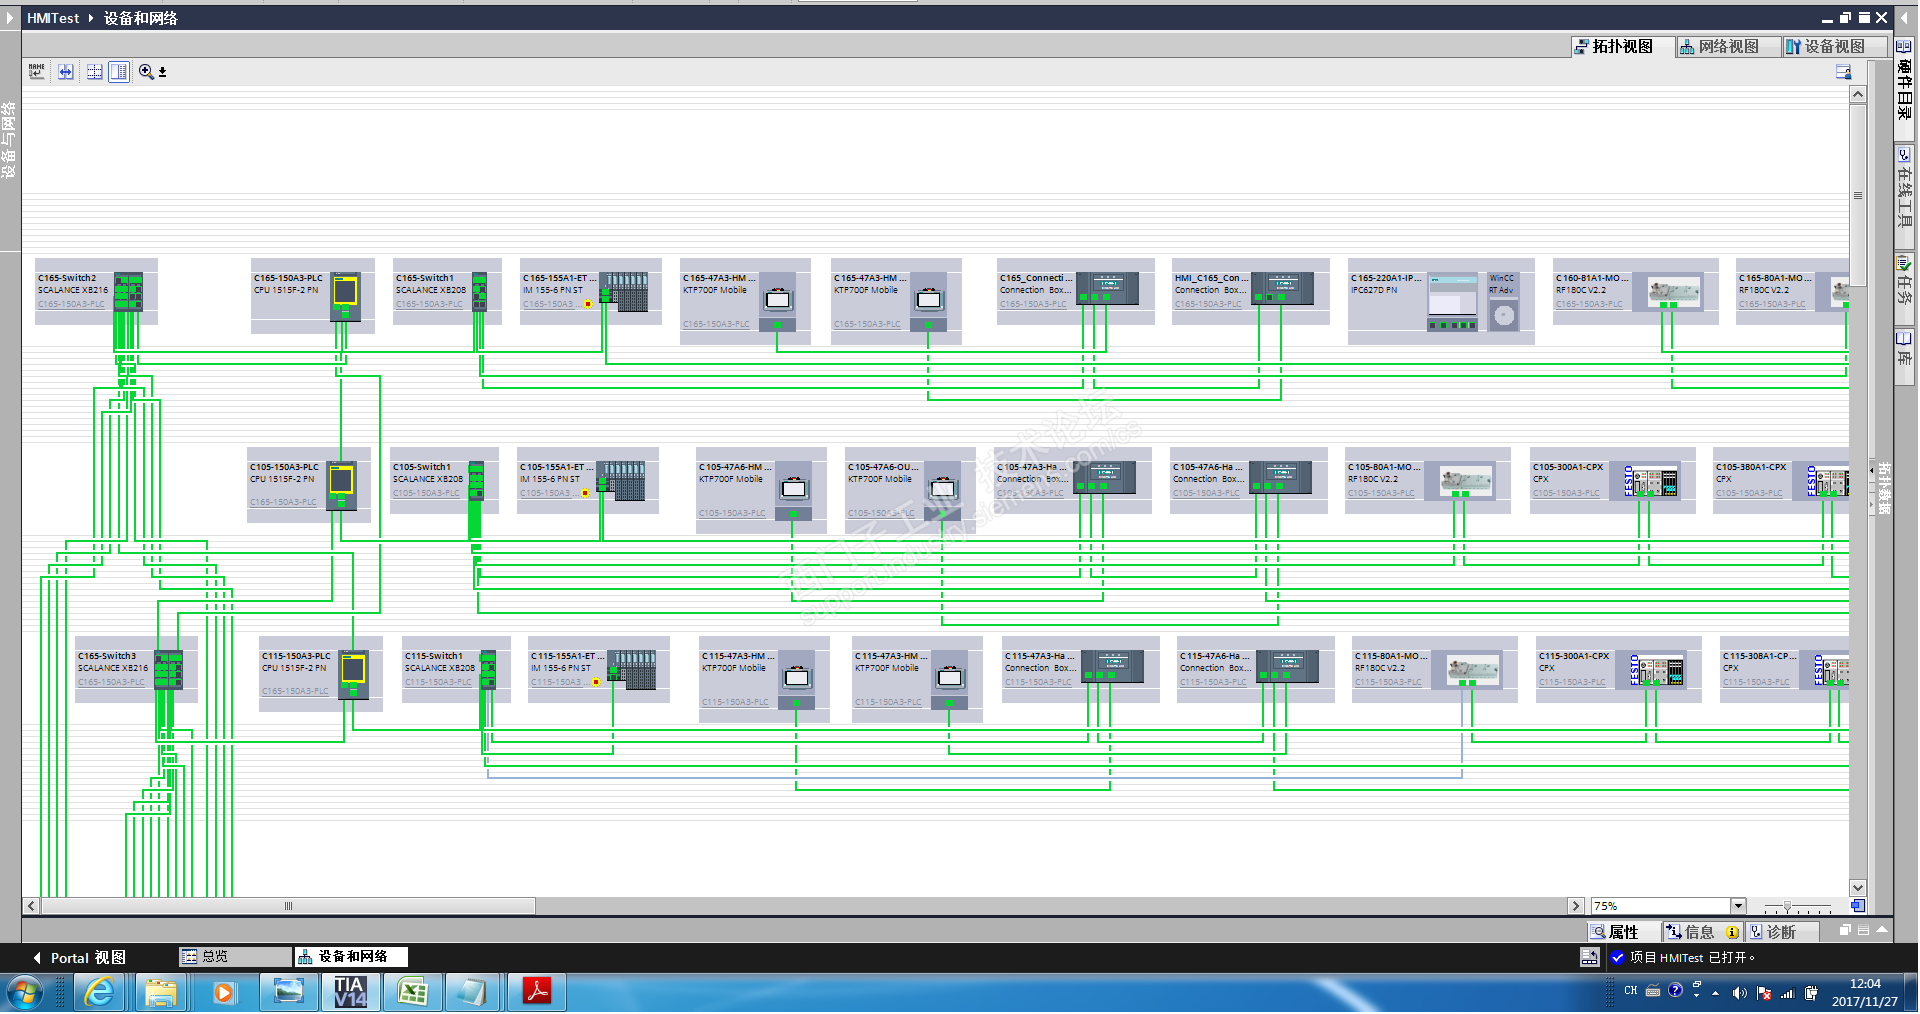Viewport: 1920px width, 1014px height.
Task: Select the C165-150A3-PLC CPU 1515F-2 PN device
Action: coord(313,296)
